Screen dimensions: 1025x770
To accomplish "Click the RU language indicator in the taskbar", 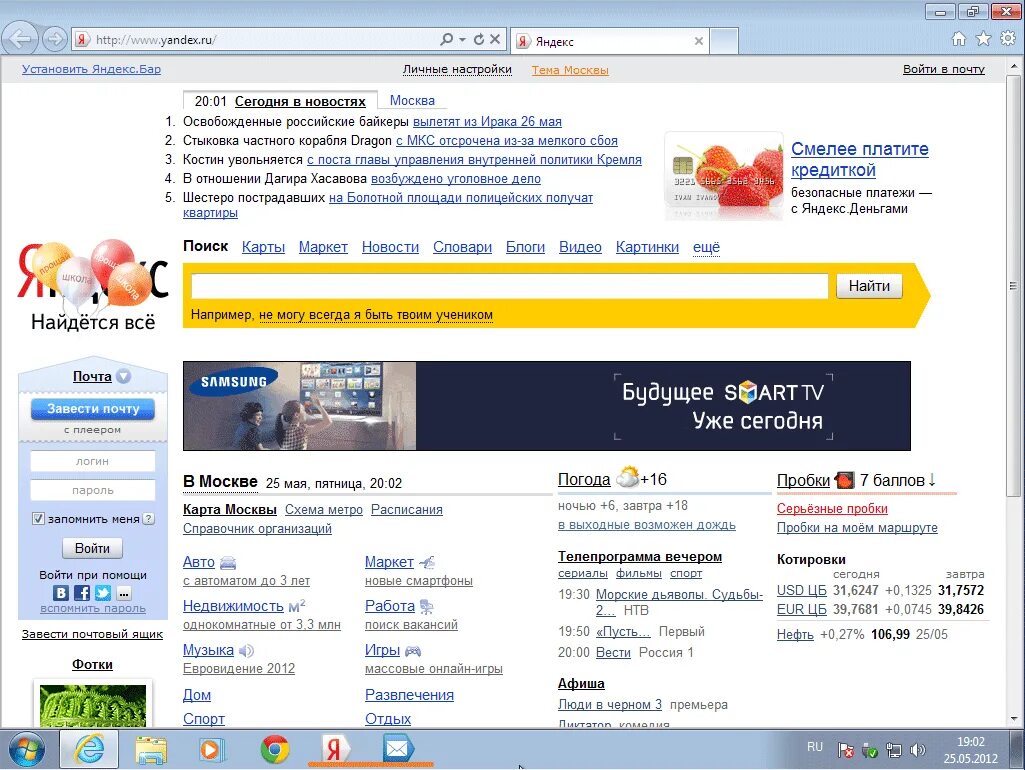I will coord(815,746).
